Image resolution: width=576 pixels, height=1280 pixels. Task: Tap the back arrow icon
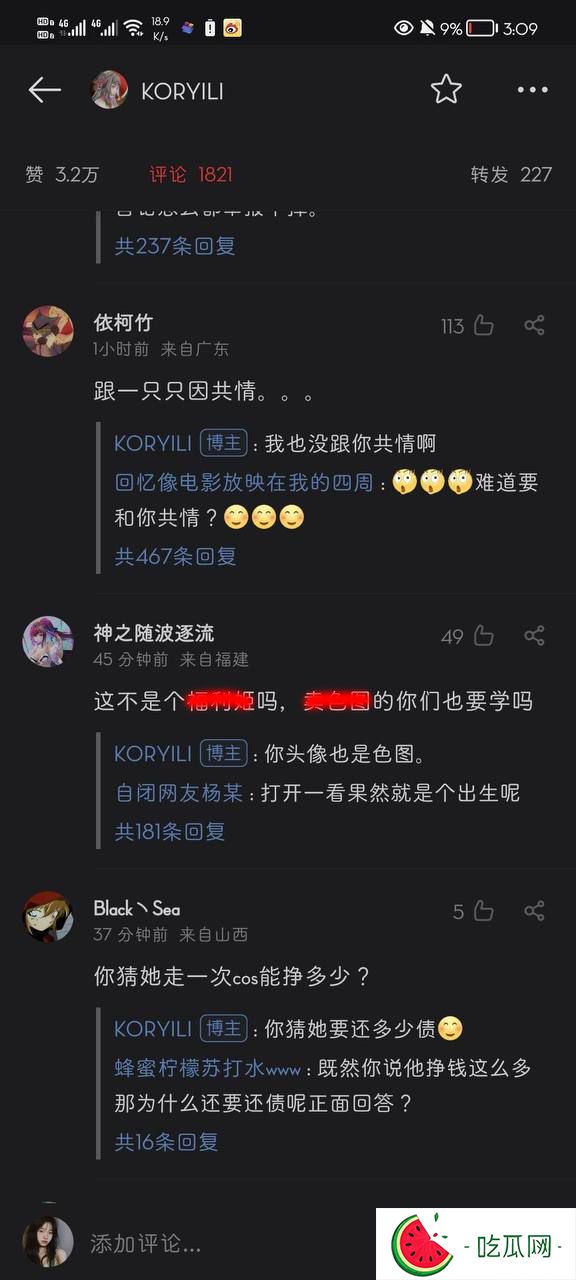click(x=45, y=90)
